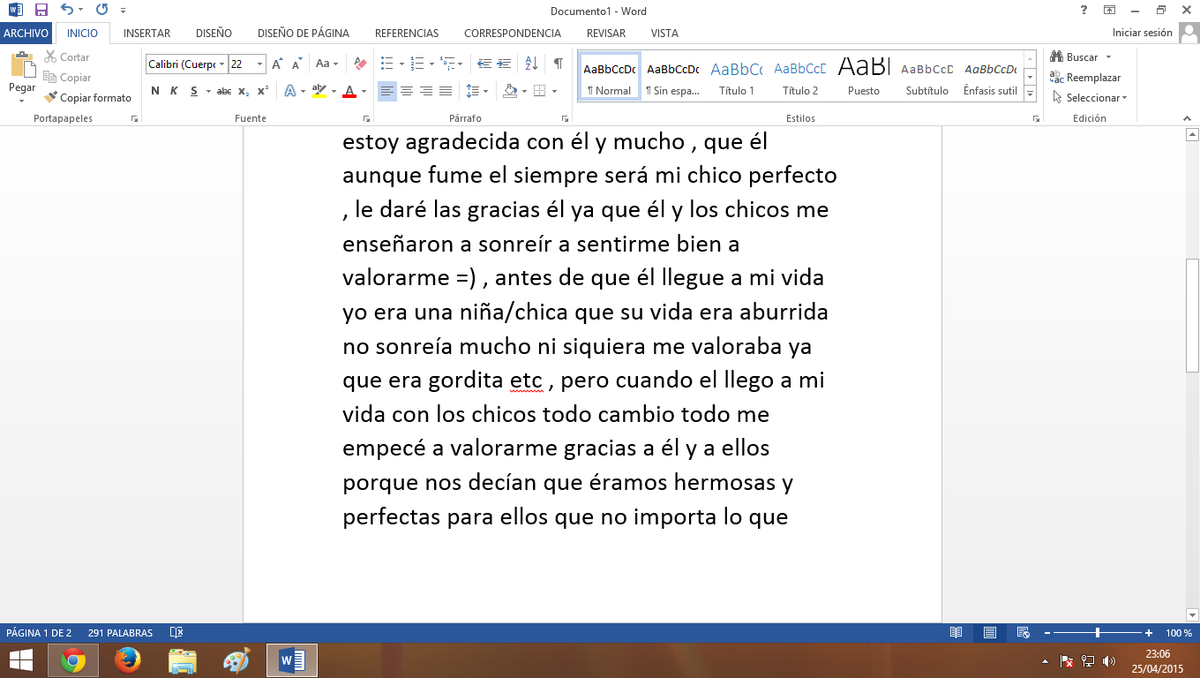Select the Sin espaciado style
Screen dimensions: 1200x678
pos(673,78)
